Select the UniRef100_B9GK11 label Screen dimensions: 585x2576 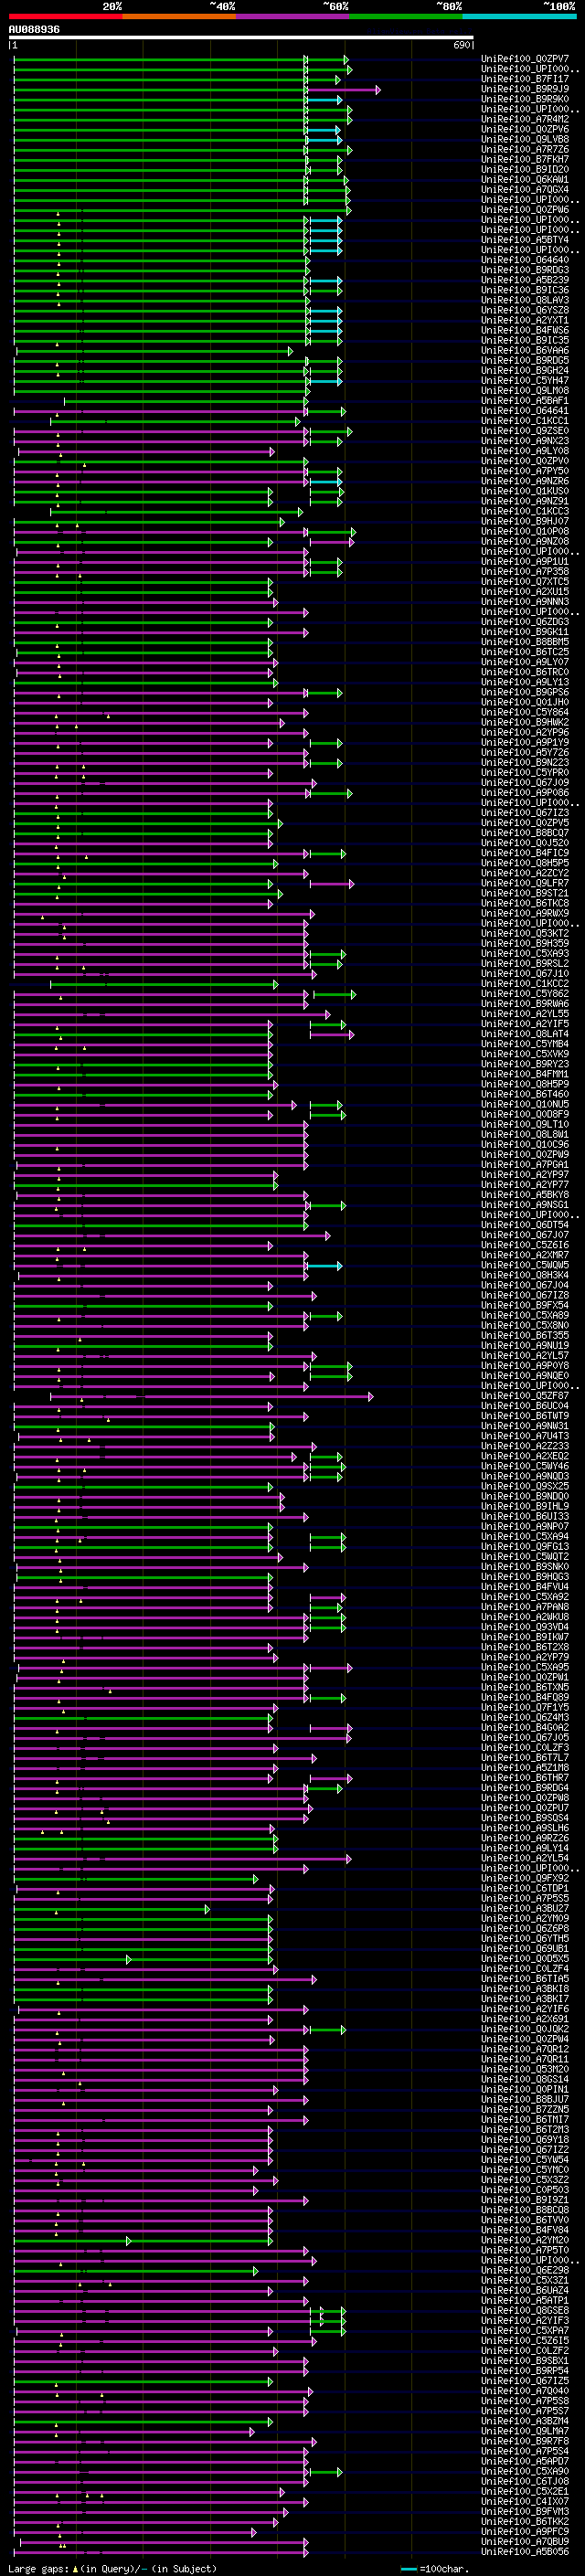(x=525, y=632)
